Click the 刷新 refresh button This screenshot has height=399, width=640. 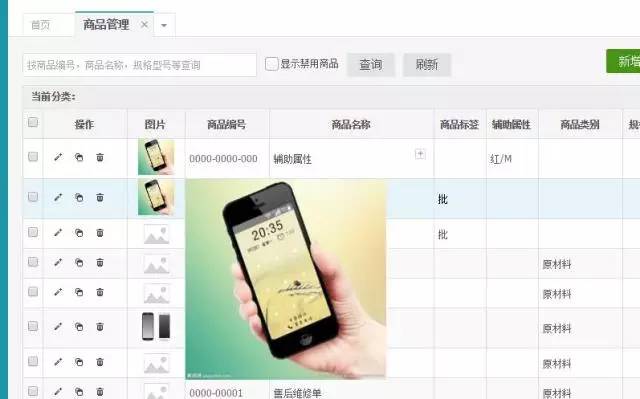[x=427, y=64]
